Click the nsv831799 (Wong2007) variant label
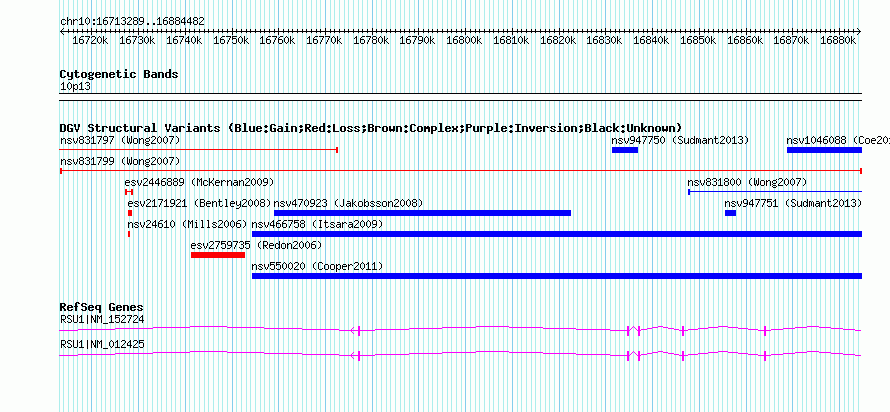This screenshot has height=412, width=890. click(120, 161)
